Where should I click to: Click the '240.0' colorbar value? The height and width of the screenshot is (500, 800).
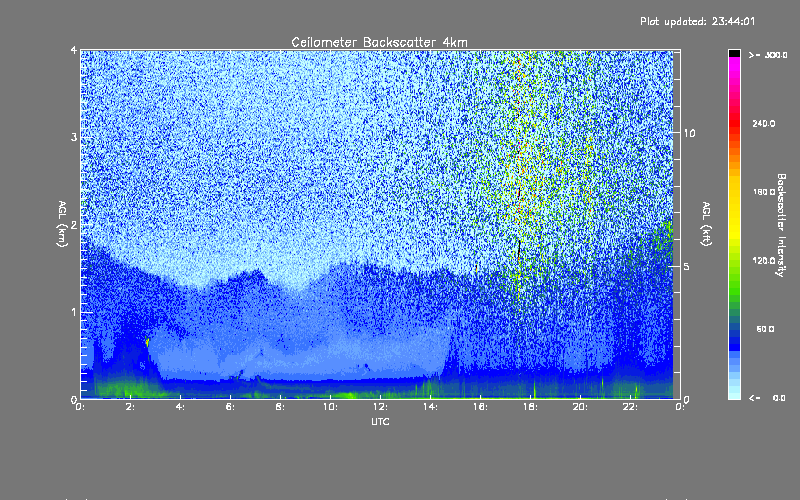764,123
